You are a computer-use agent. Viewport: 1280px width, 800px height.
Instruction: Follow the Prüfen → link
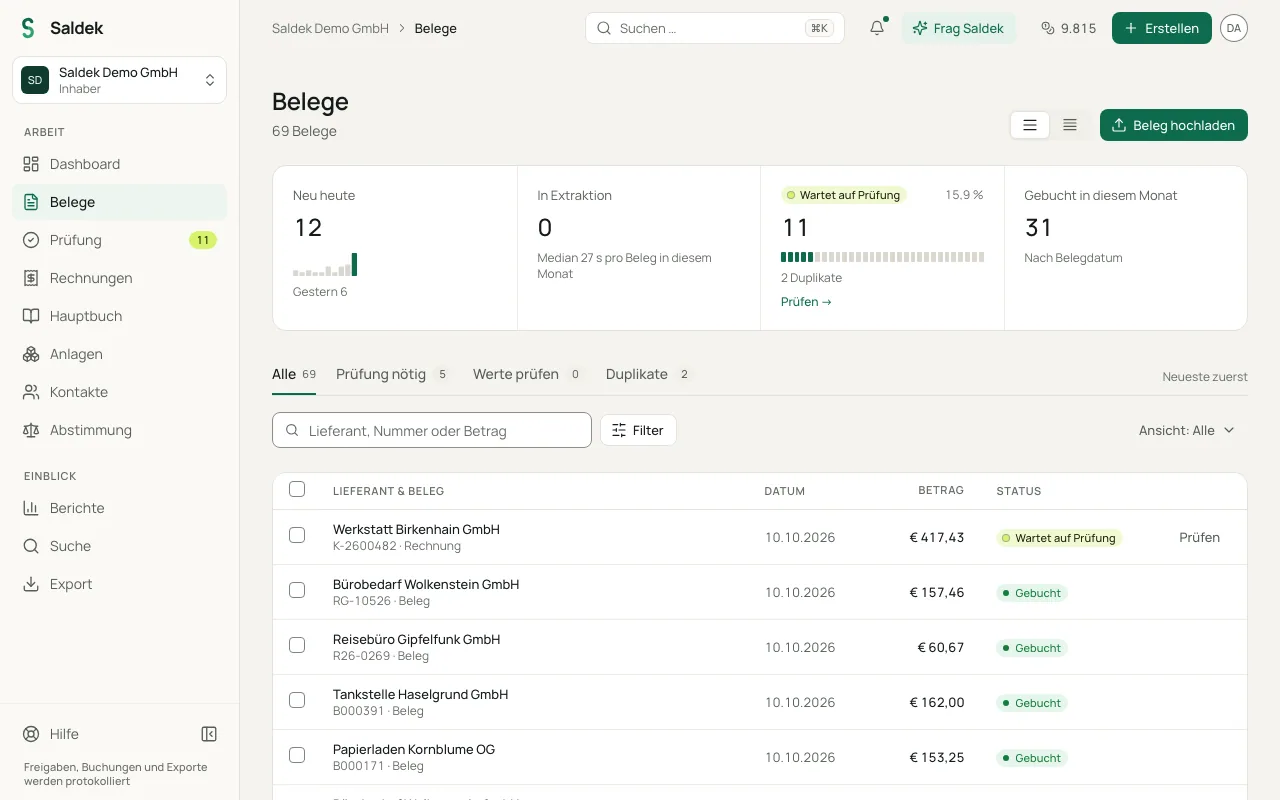tap(806, 302)
